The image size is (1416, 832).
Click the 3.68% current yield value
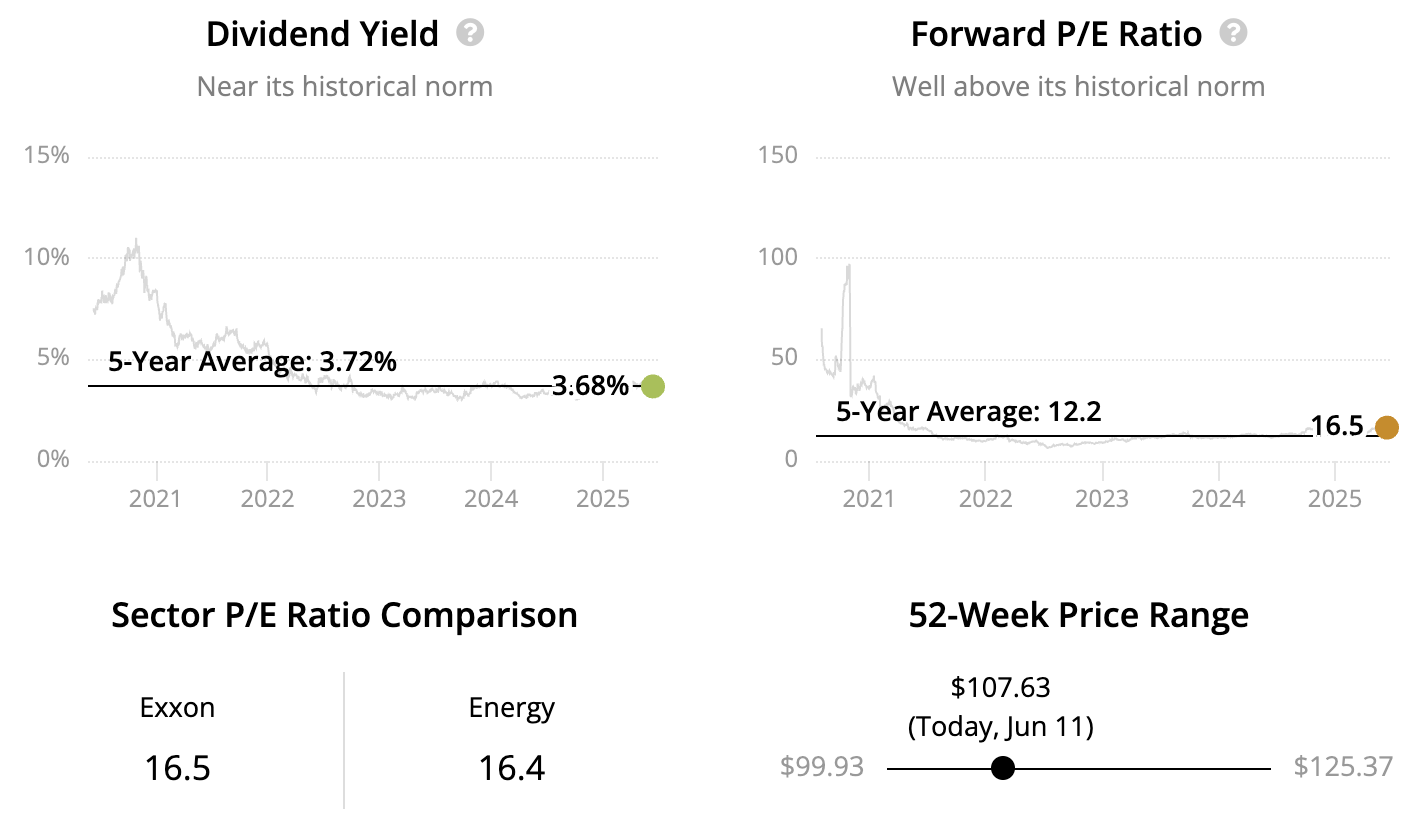[x=590, y=386]
